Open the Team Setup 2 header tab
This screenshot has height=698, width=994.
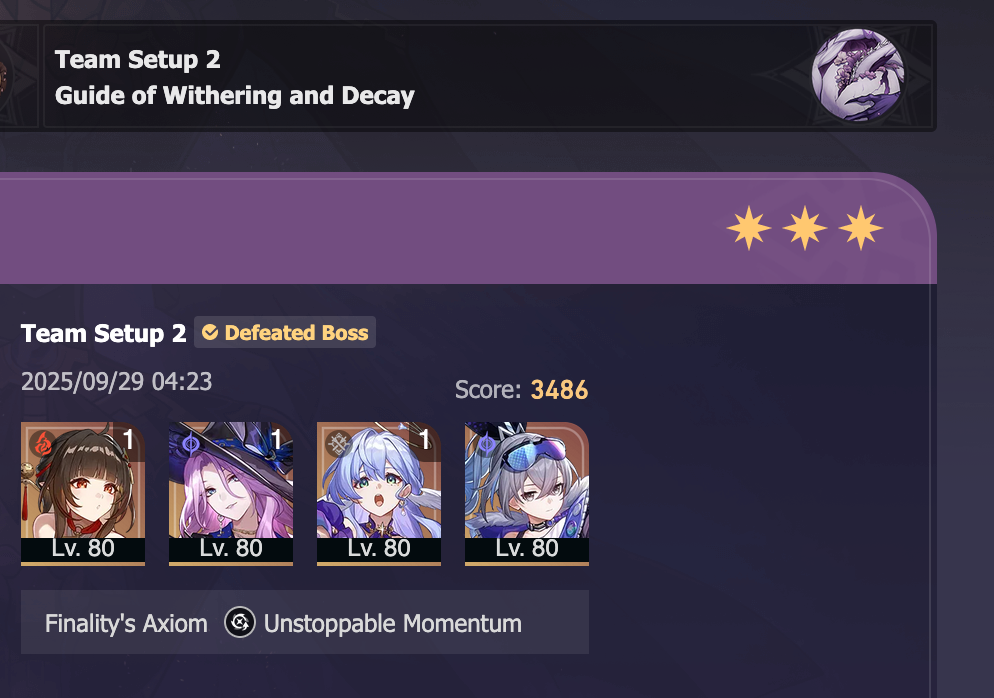pyautogui.click(x=488, y=76)
